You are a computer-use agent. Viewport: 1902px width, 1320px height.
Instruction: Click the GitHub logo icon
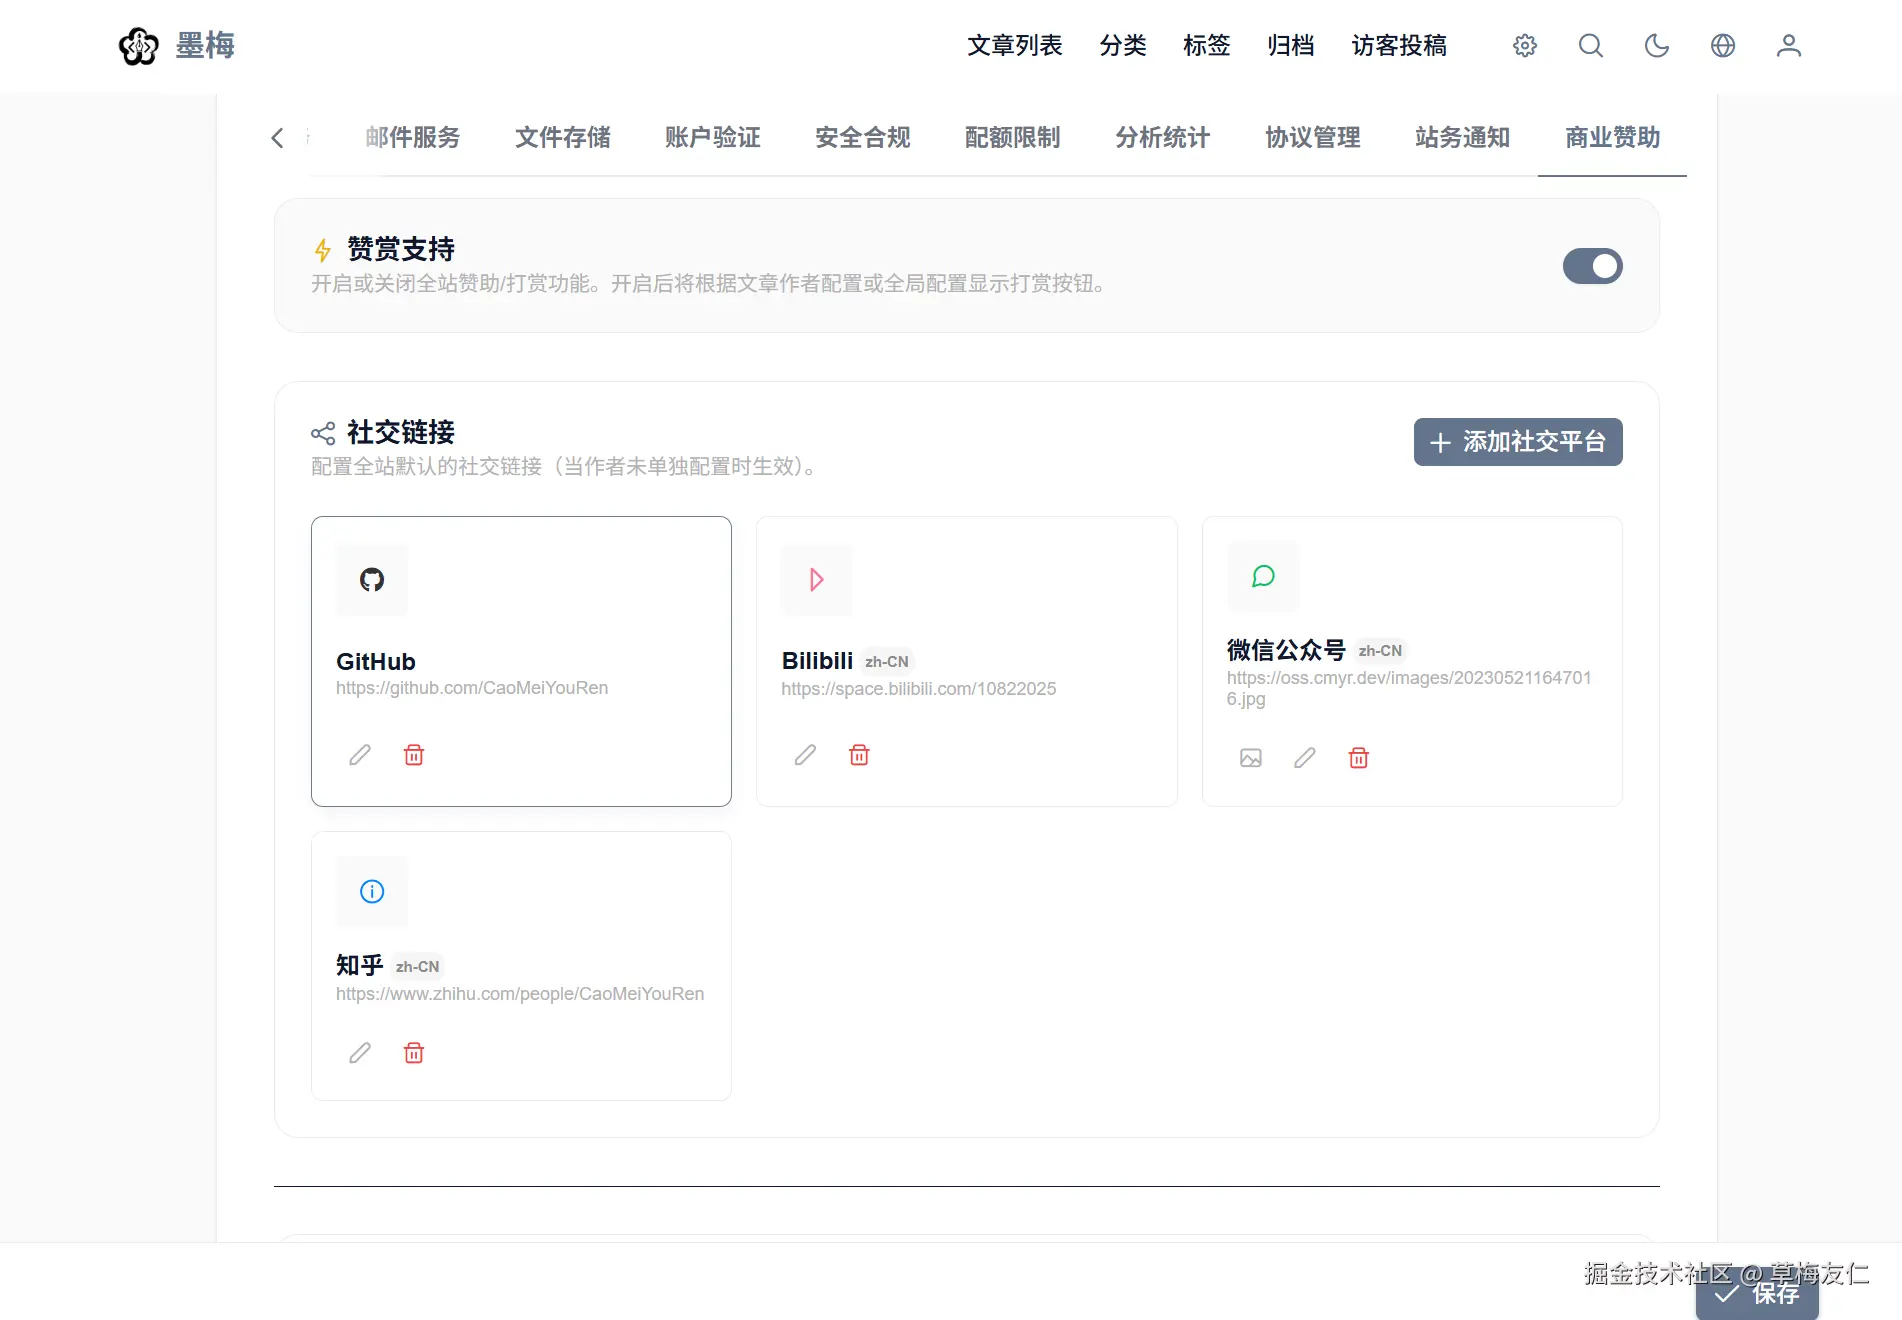click(x=372, y=580)
